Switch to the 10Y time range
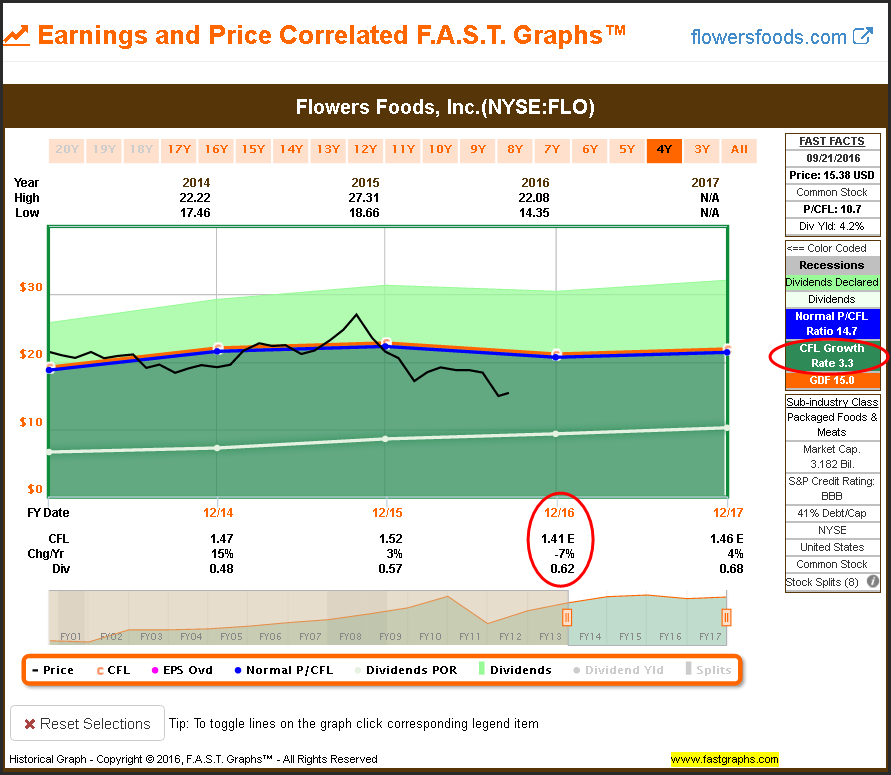The height and width of the screenshot is (775, 891). pyautogui.click(x=440, y=150)
